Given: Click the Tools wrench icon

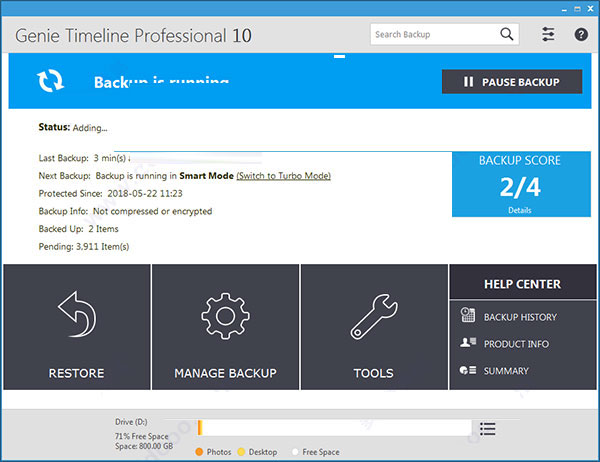Looking at the screenshot, I should pyautogui.click(x=373, y=318).
